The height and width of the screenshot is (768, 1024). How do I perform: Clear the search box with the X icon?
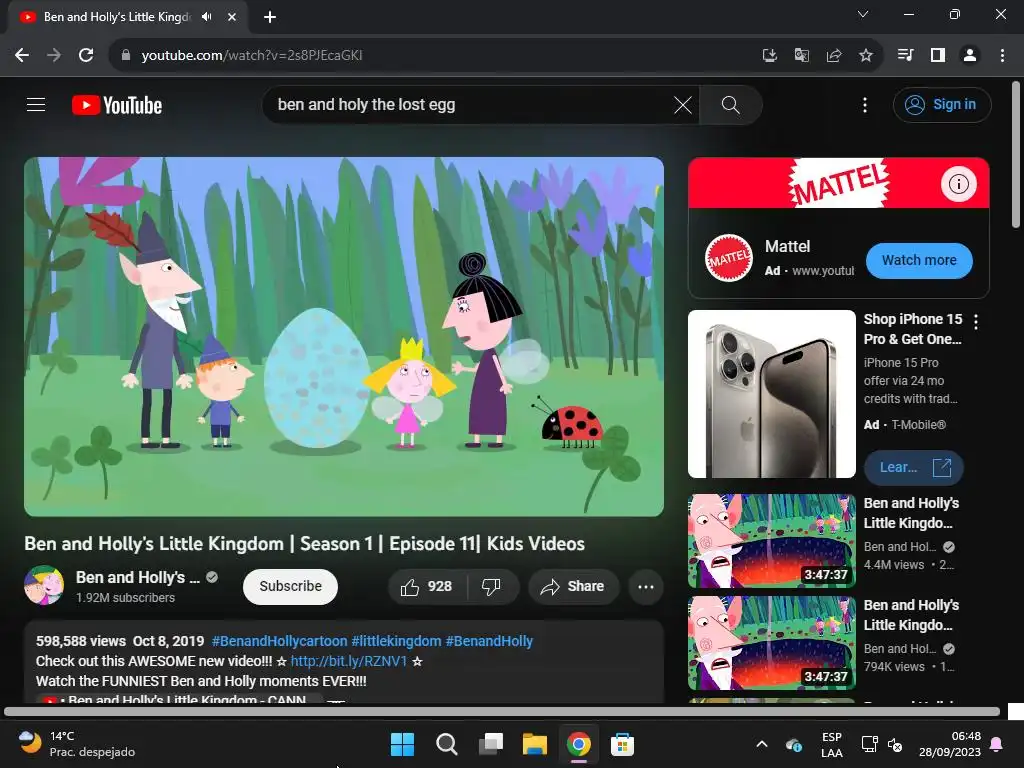(682, 104)
